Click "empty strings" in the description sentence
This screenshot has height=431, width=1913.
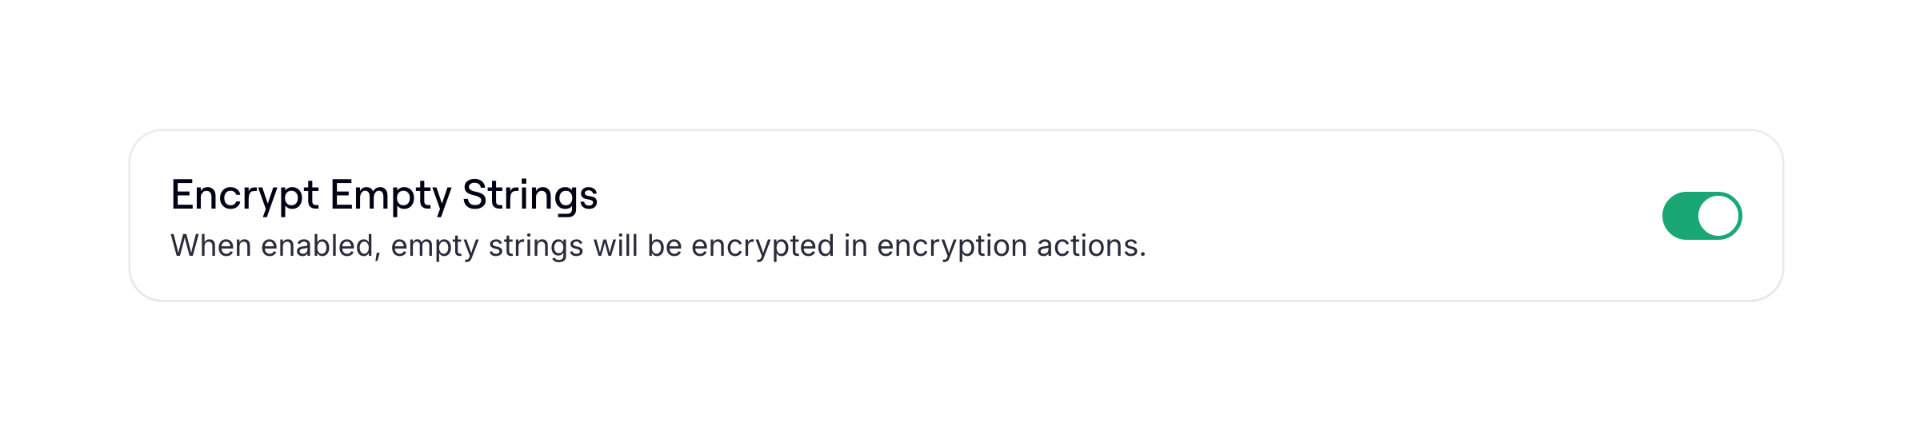487,246
